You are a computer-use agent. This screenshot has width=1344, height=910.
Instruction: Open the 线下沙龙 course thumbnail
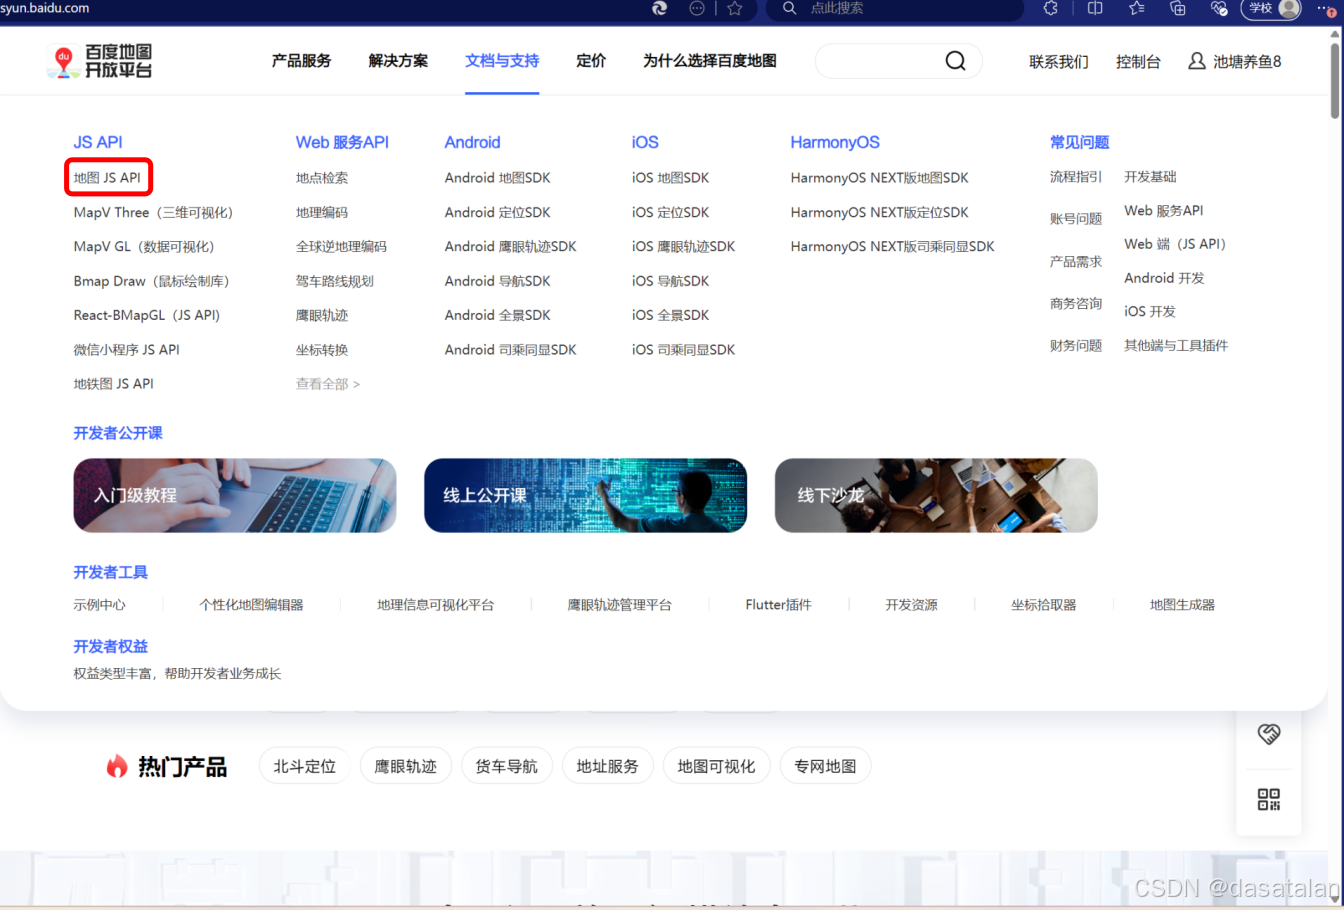click(x=936, y=495)
